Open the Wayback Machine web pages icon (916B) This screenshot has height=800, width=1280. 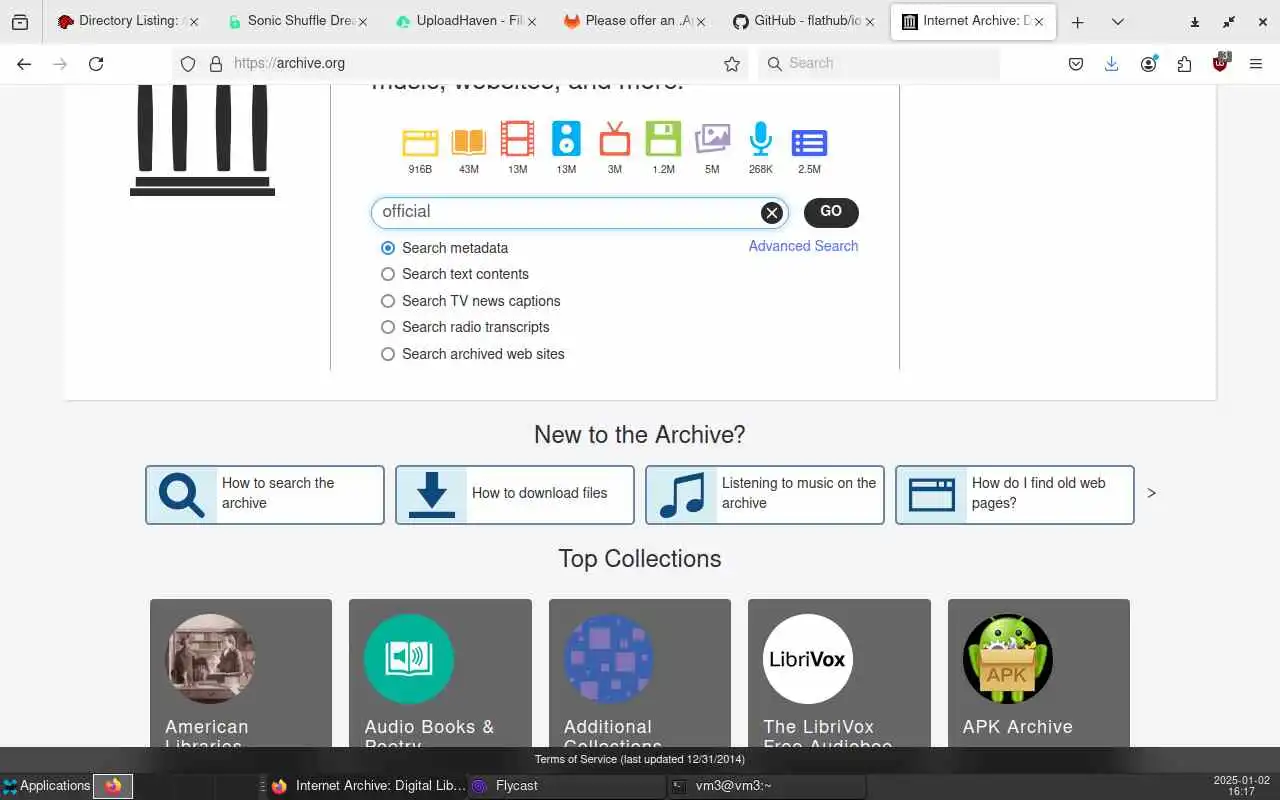(x=420, y=142)
